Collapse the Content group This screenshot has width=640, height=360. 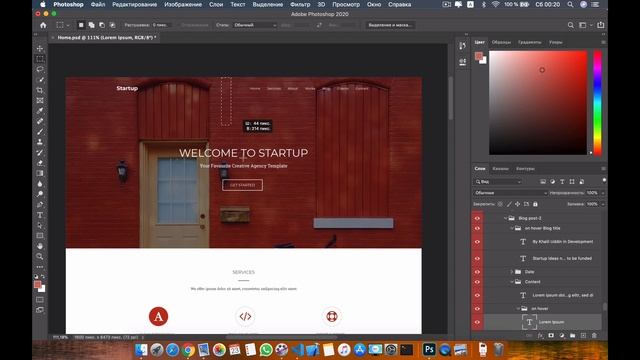(512, 282)
